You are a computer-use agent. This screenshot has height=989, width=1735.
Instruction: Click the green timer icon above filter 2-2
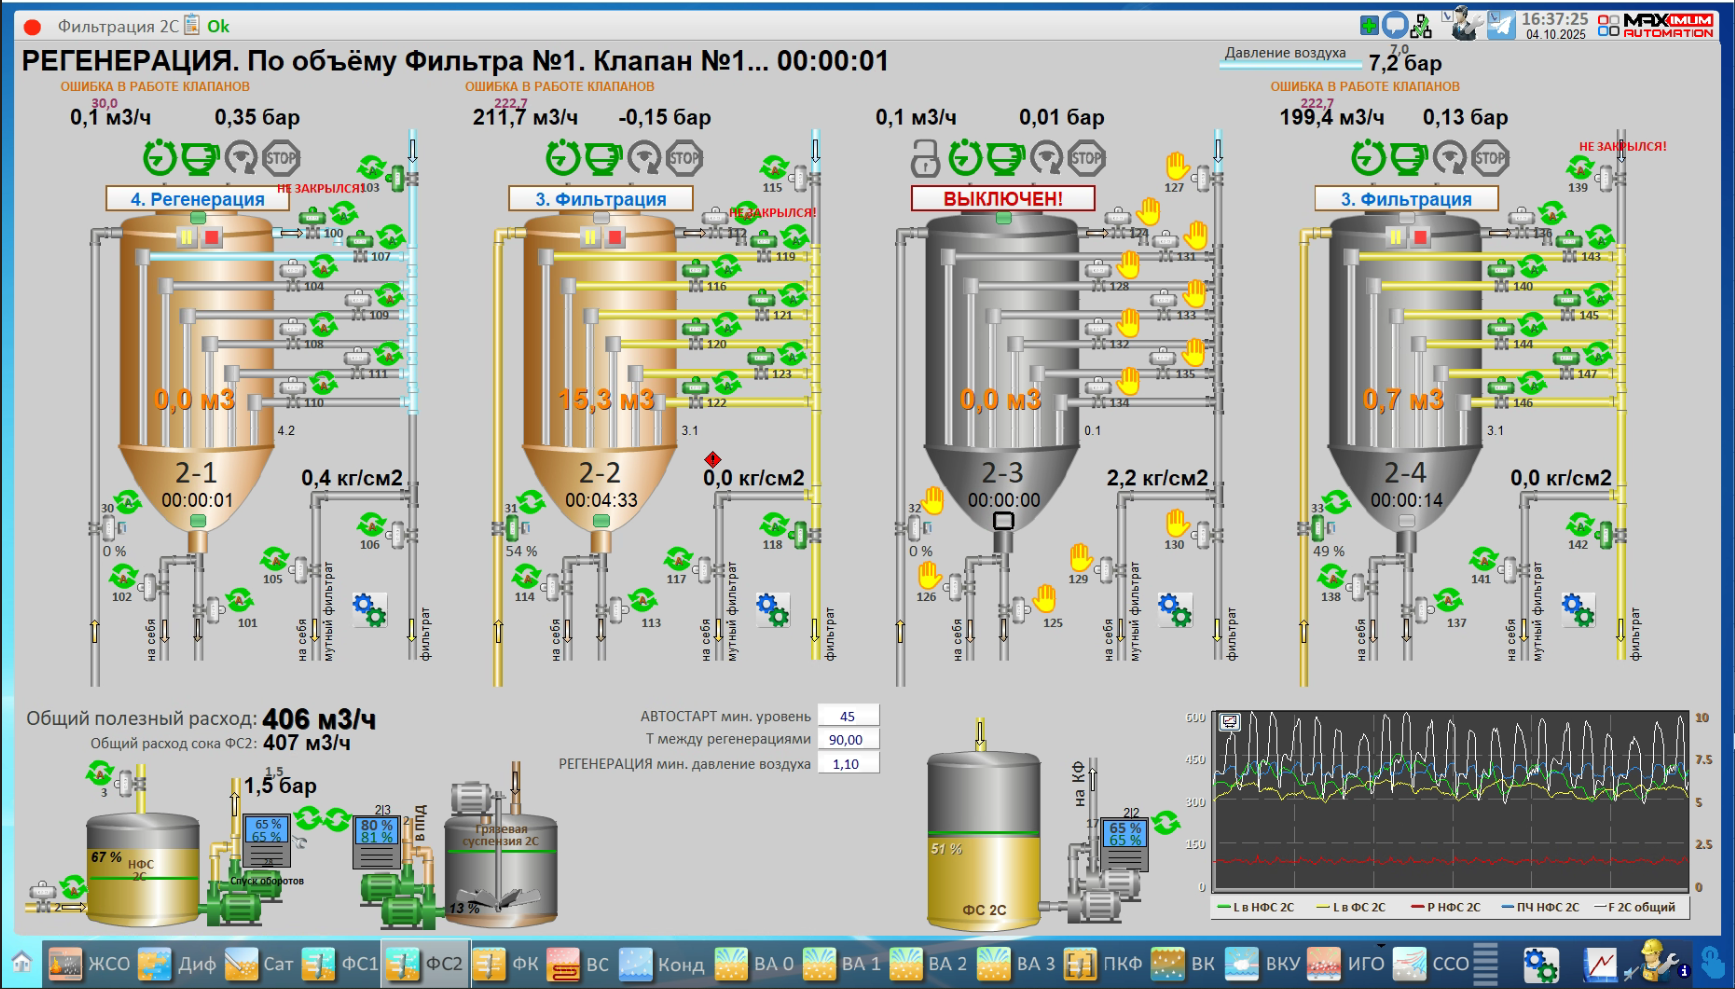[563, 158]
